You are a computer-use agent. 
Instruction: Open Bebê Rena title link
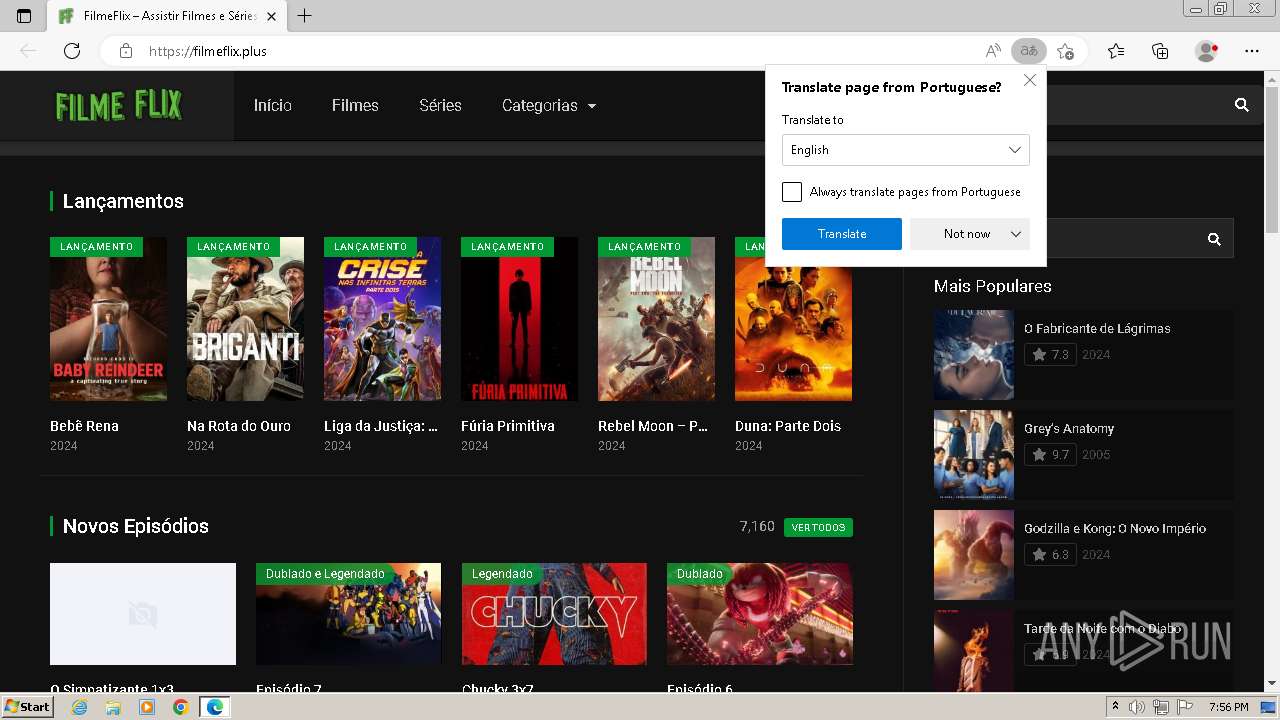pyautogui.click(x=84, y=426)
